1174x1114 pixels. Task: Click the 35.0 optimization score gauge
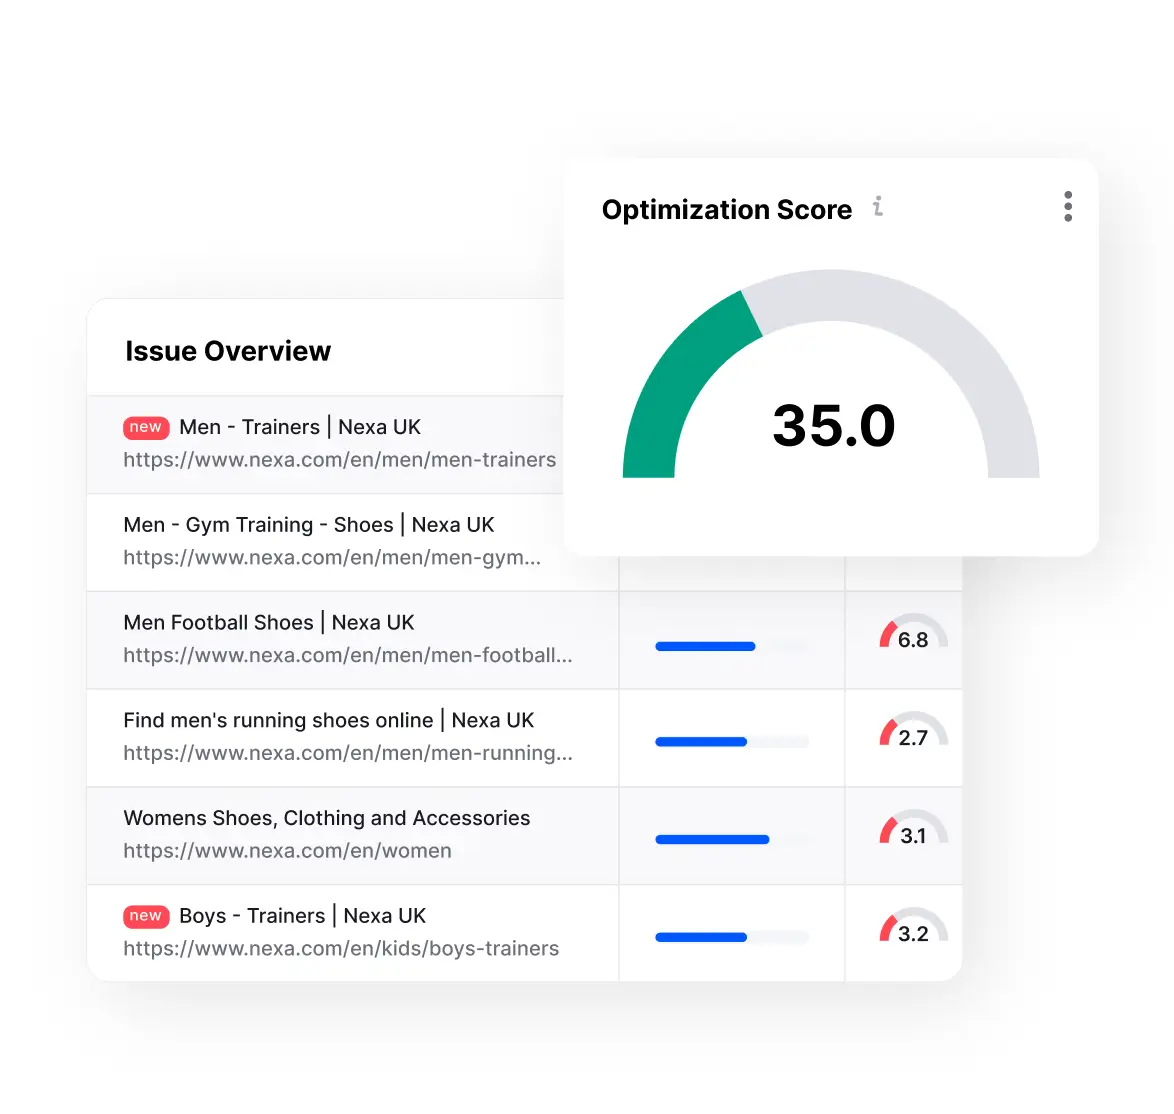pyautogui.click(x=831, y=400)
